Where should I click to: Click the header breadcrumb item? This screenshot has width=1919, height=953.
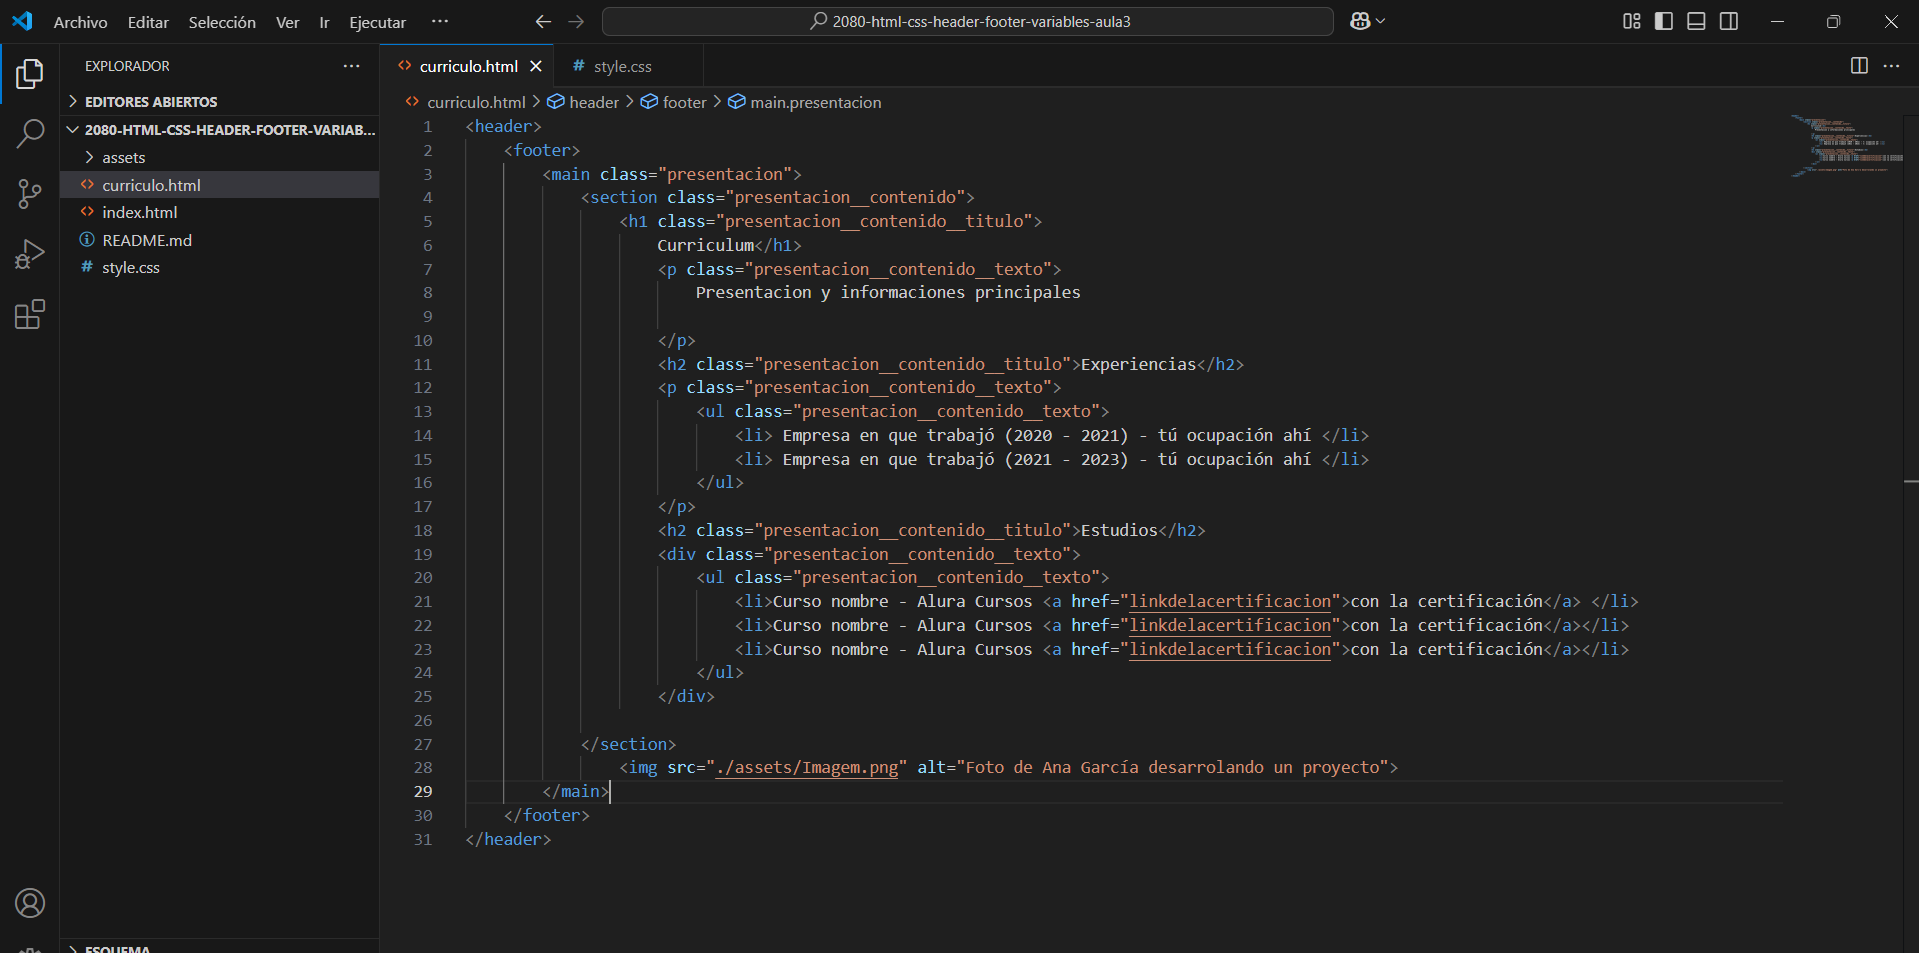(594, 102)
